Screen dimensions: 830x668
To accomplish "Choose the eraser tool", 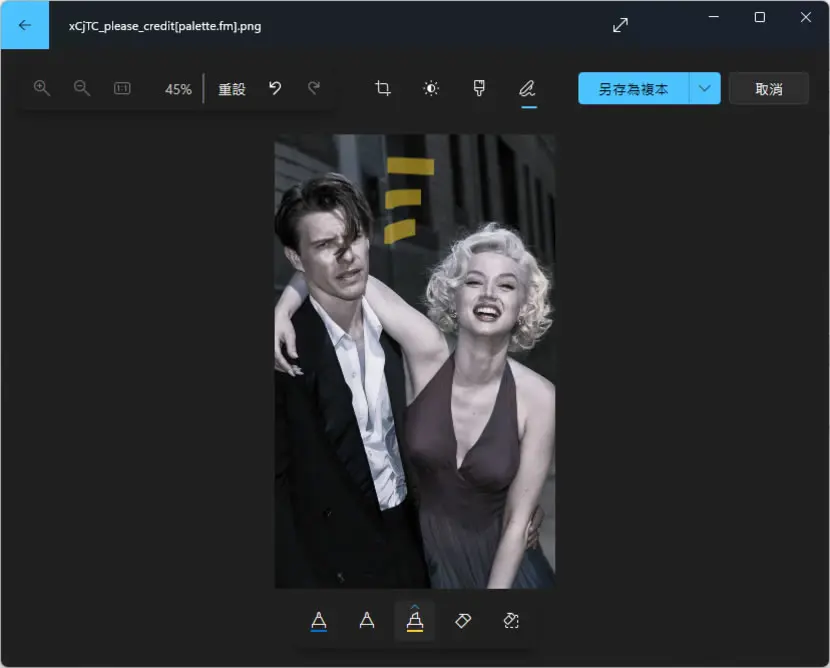I will [x=463, y=620].
